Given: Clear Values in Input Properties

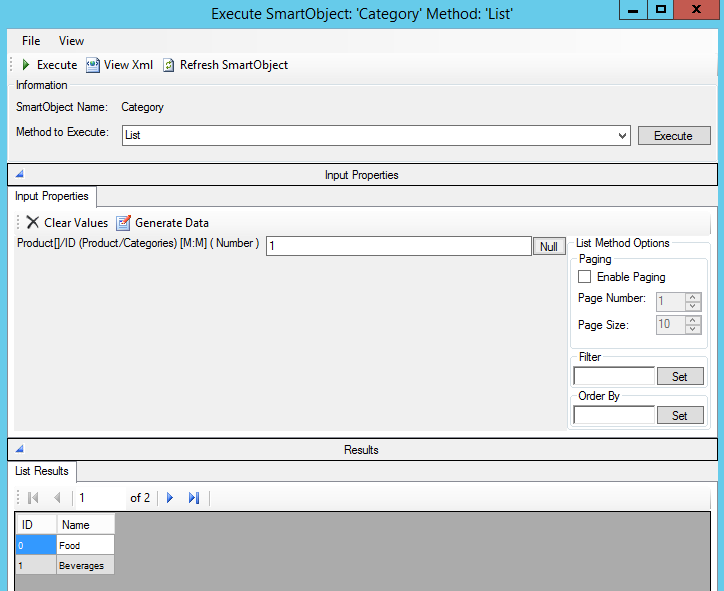Looking at the screenshot, I should pyautogui.click(x=66, y=223).
